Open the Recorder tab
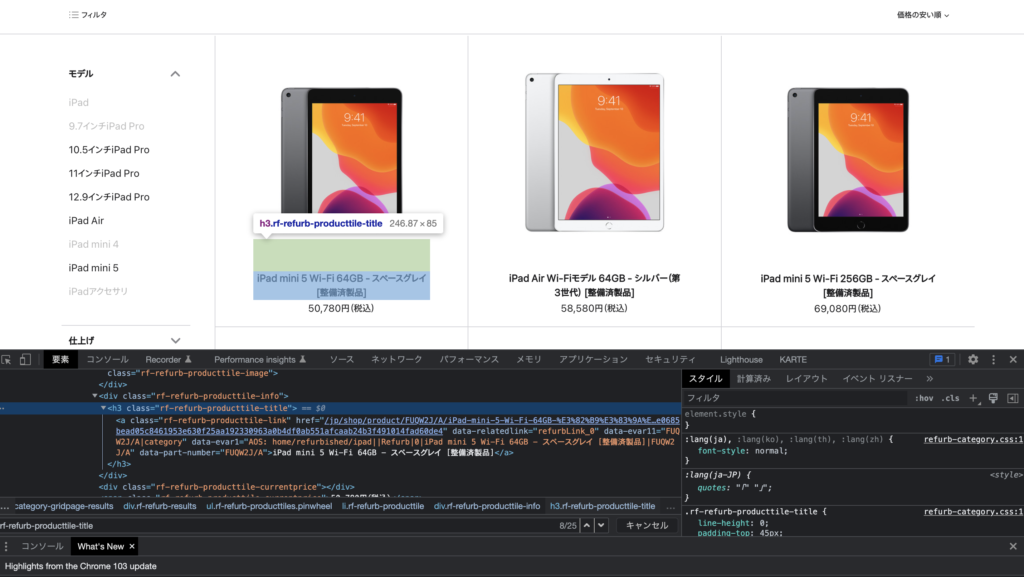Viewport: 1024px width, 577px height. click(168, 360)
